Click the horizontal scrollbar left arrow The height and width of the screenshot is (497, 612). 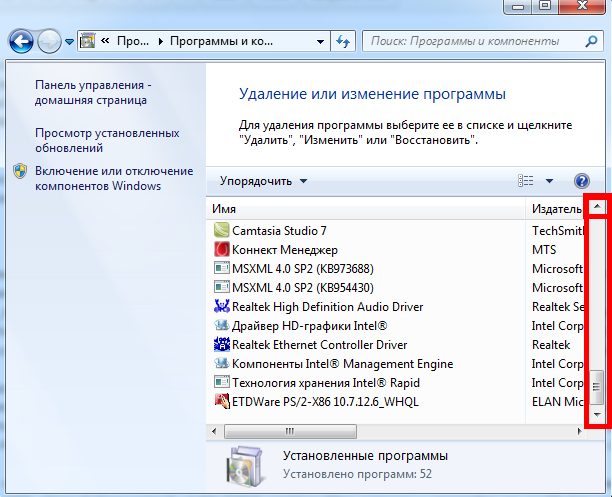point(214,431)
